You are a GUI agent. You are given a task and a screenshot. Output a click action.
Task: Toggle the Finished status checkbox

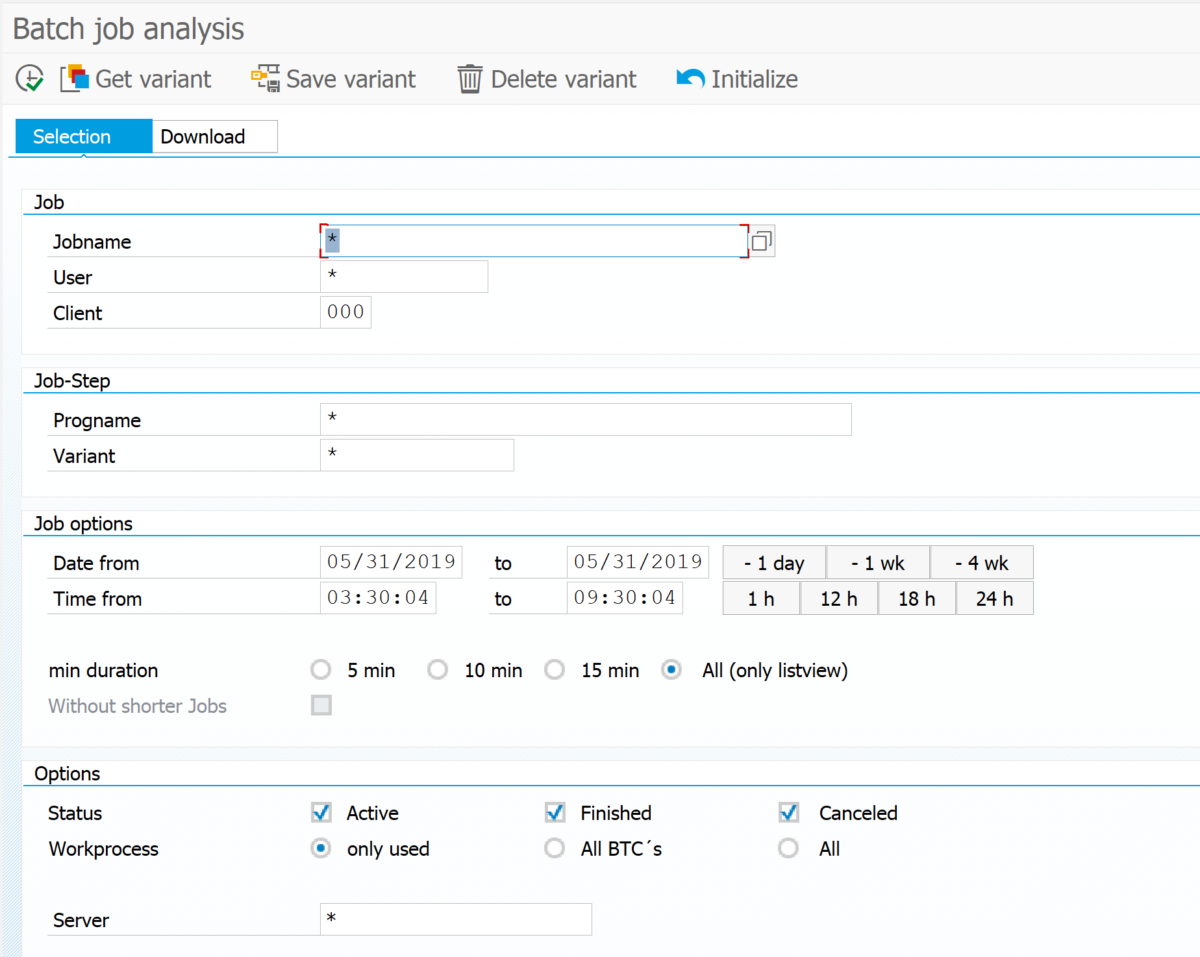point(555,813)
